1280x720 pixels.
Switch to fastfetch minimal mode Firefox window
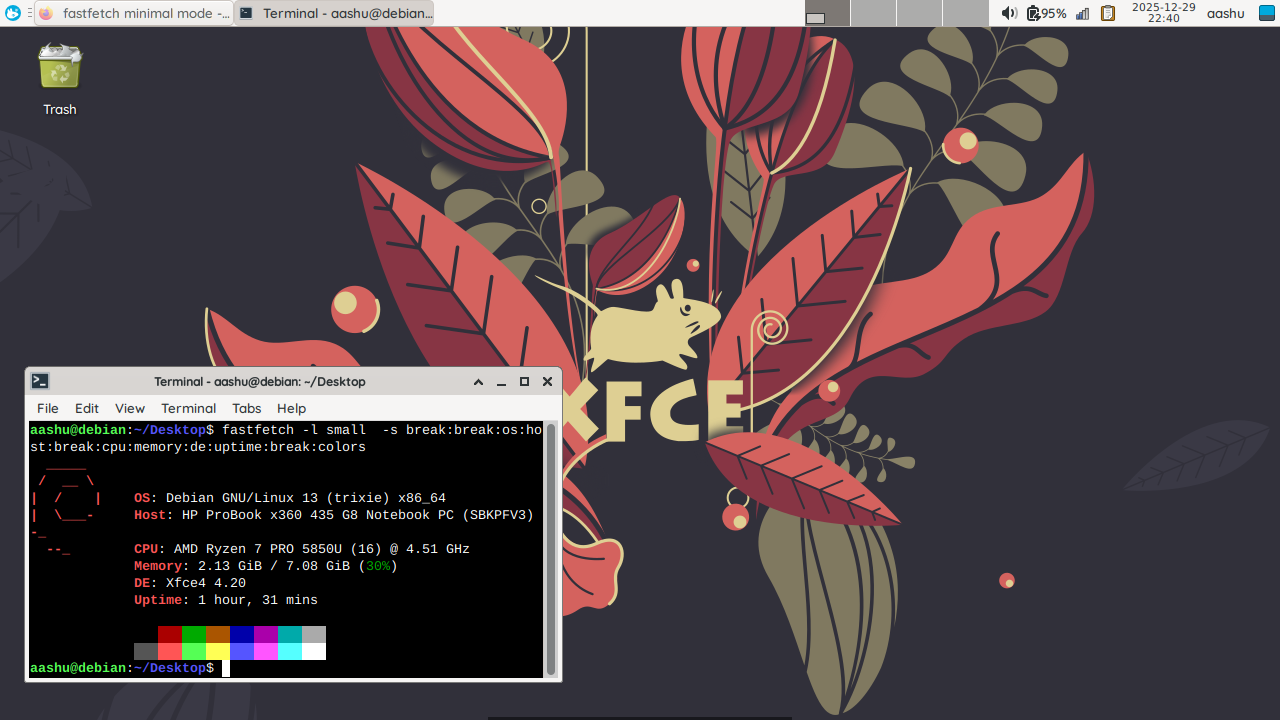click(x=134, y=13)
